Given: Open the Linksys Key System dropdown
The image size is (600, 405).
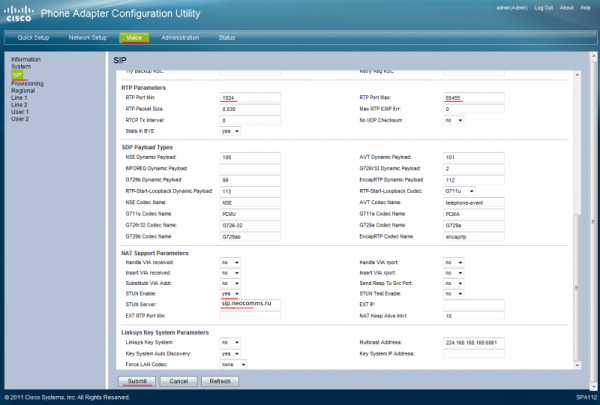Looking at the screenshot, I should click(230, 342).
